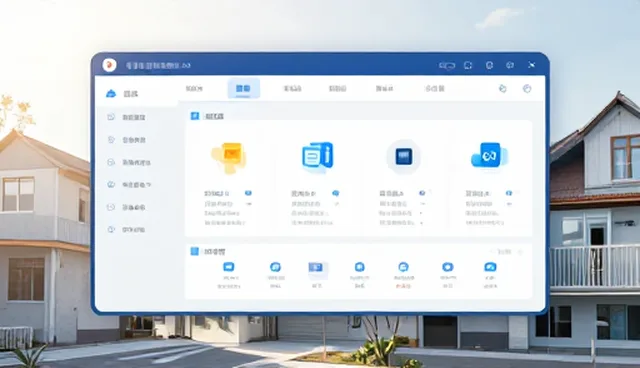Click the blue badge beside the cloud link card title

pos(509,193)
